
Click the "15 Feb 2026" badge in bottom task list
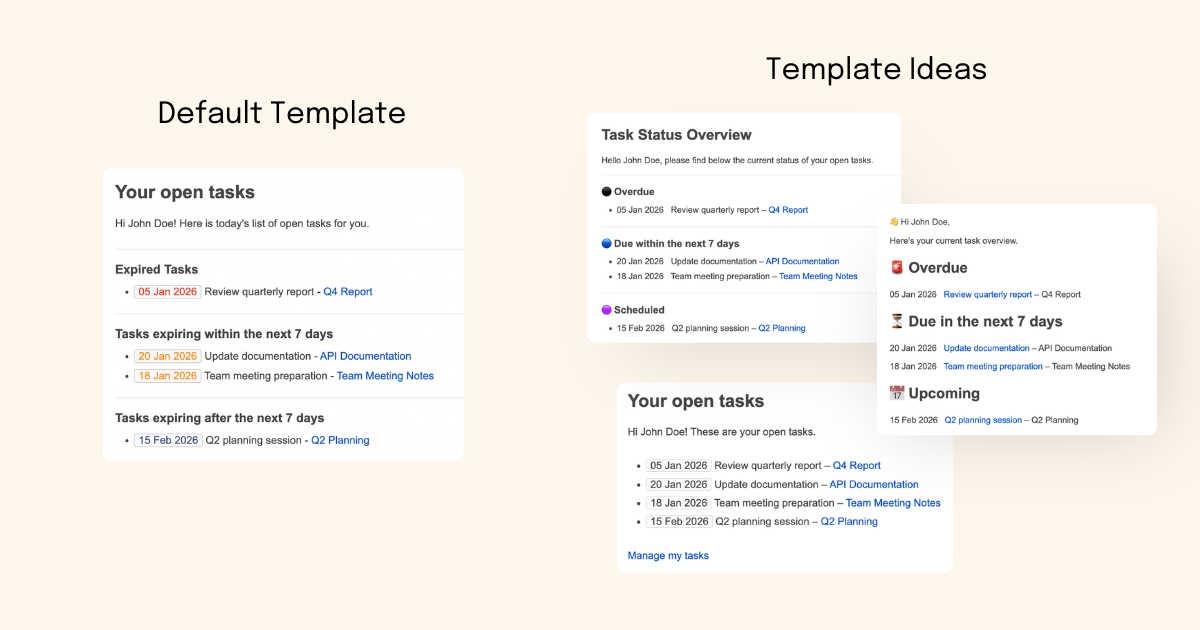point(678,521)
